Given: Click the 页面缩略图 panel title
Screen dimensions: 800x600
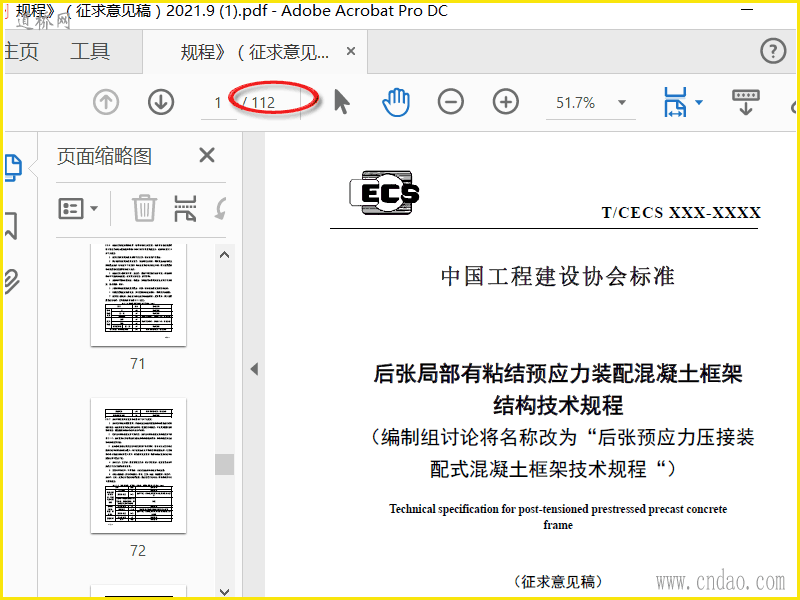Looking at the screenshot, I should [x=104, y=156].
